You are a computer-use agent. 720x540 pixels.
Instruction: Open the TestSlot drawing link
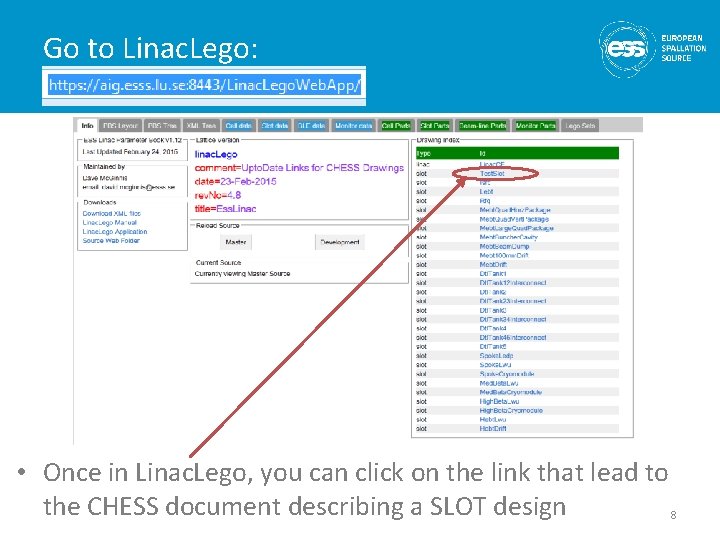pos(492,174)
